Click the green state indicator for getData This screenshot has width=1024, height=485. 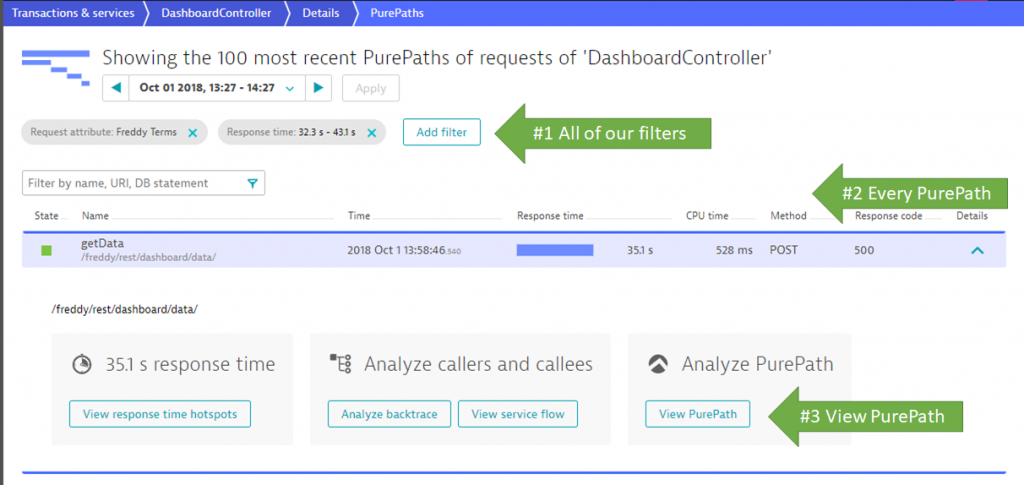tap(46, 251)
